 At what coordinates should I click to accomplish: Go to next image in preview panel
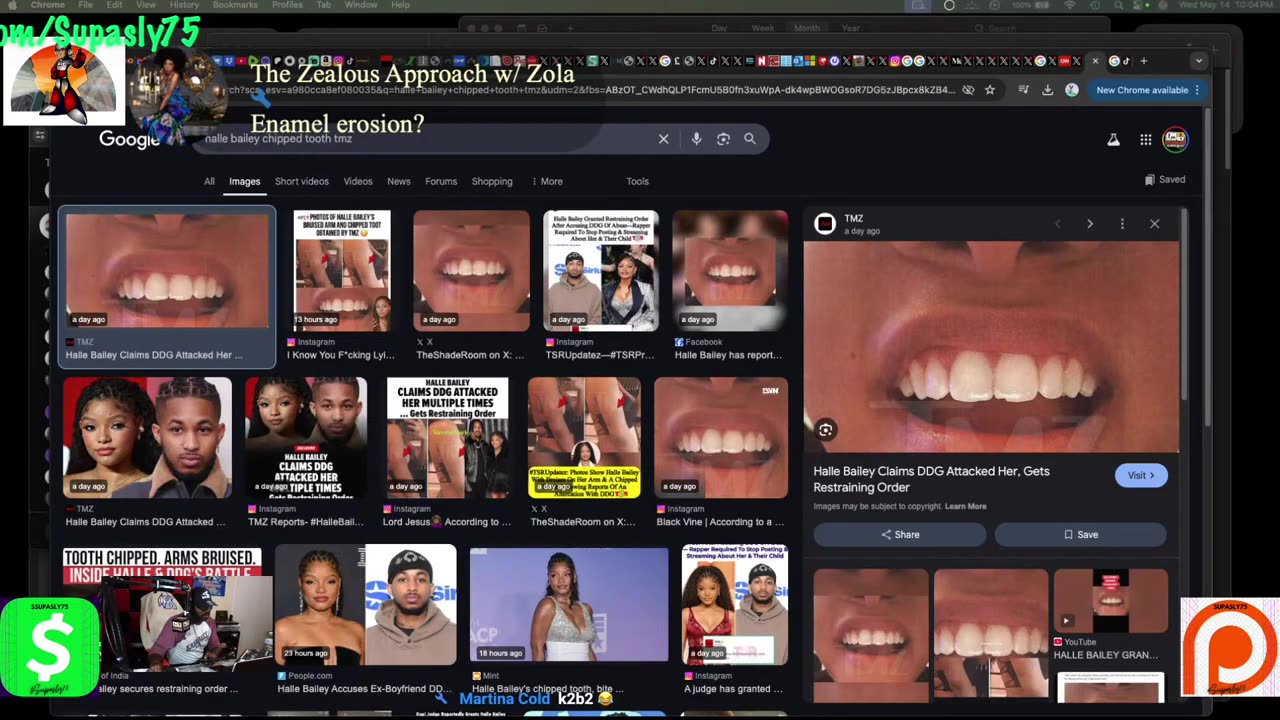click(1090, 224)
